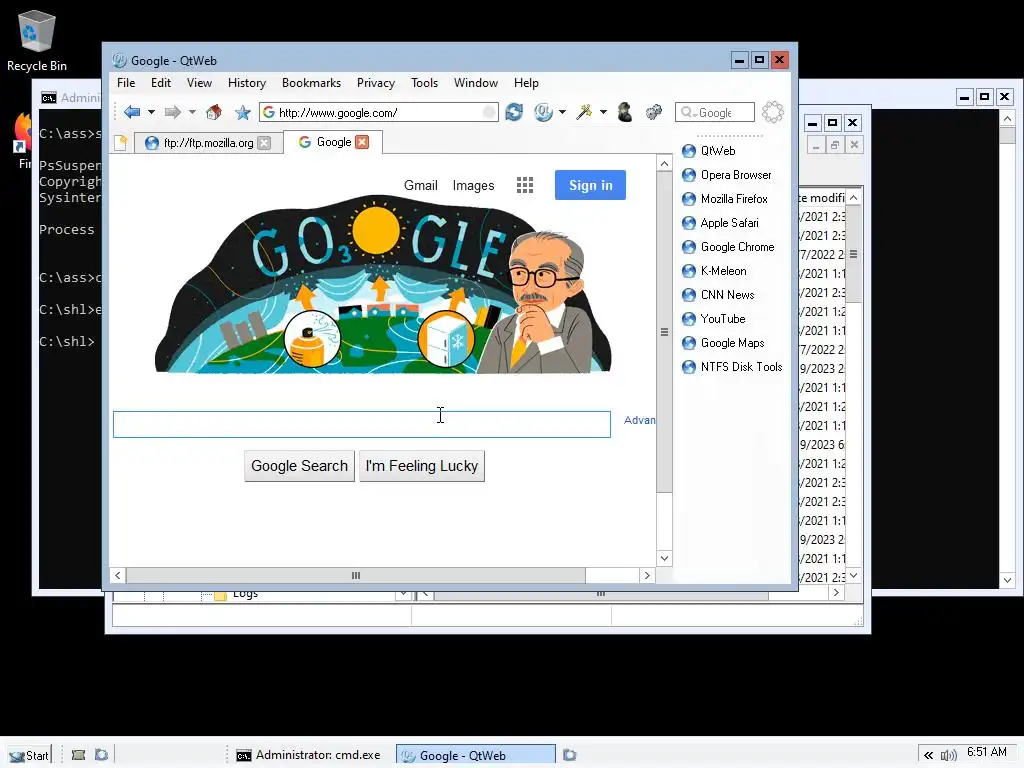Click the page's vertical scroll up arrow
The width and height of the screenshot is (1024, 768).
point(664,164)
